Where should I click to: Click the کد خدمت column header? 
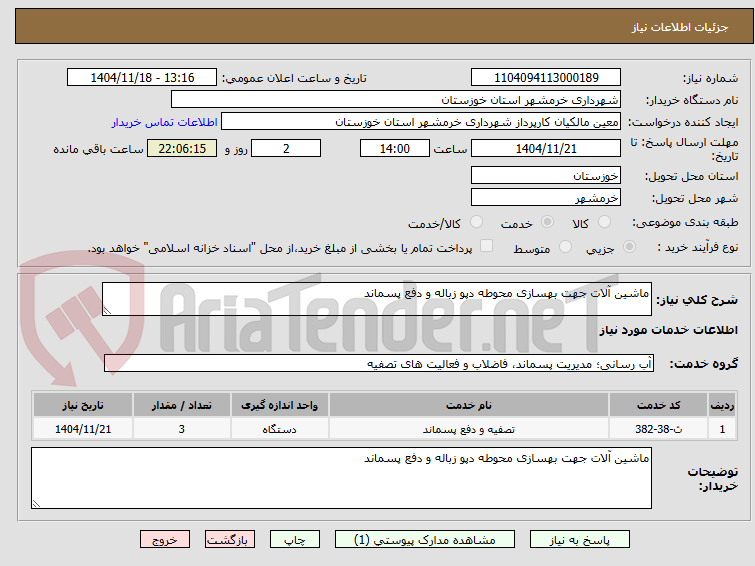point(658,405)
